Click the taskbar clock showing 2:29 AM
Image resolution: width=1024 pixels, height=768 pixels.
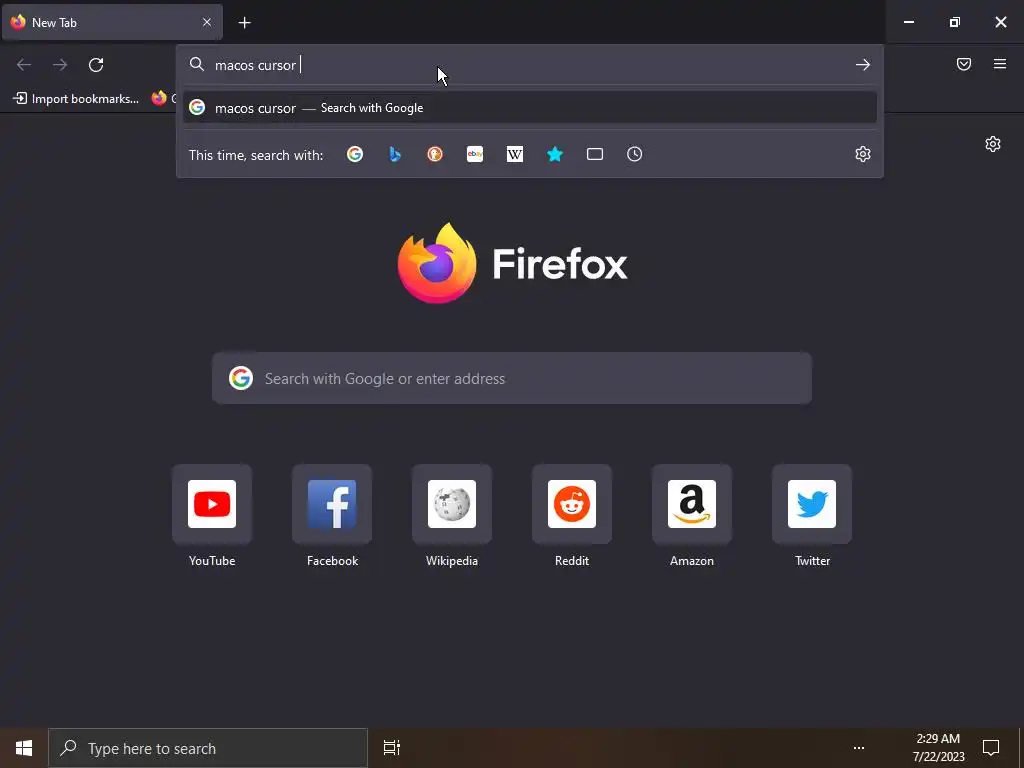(x=938, y=748)
